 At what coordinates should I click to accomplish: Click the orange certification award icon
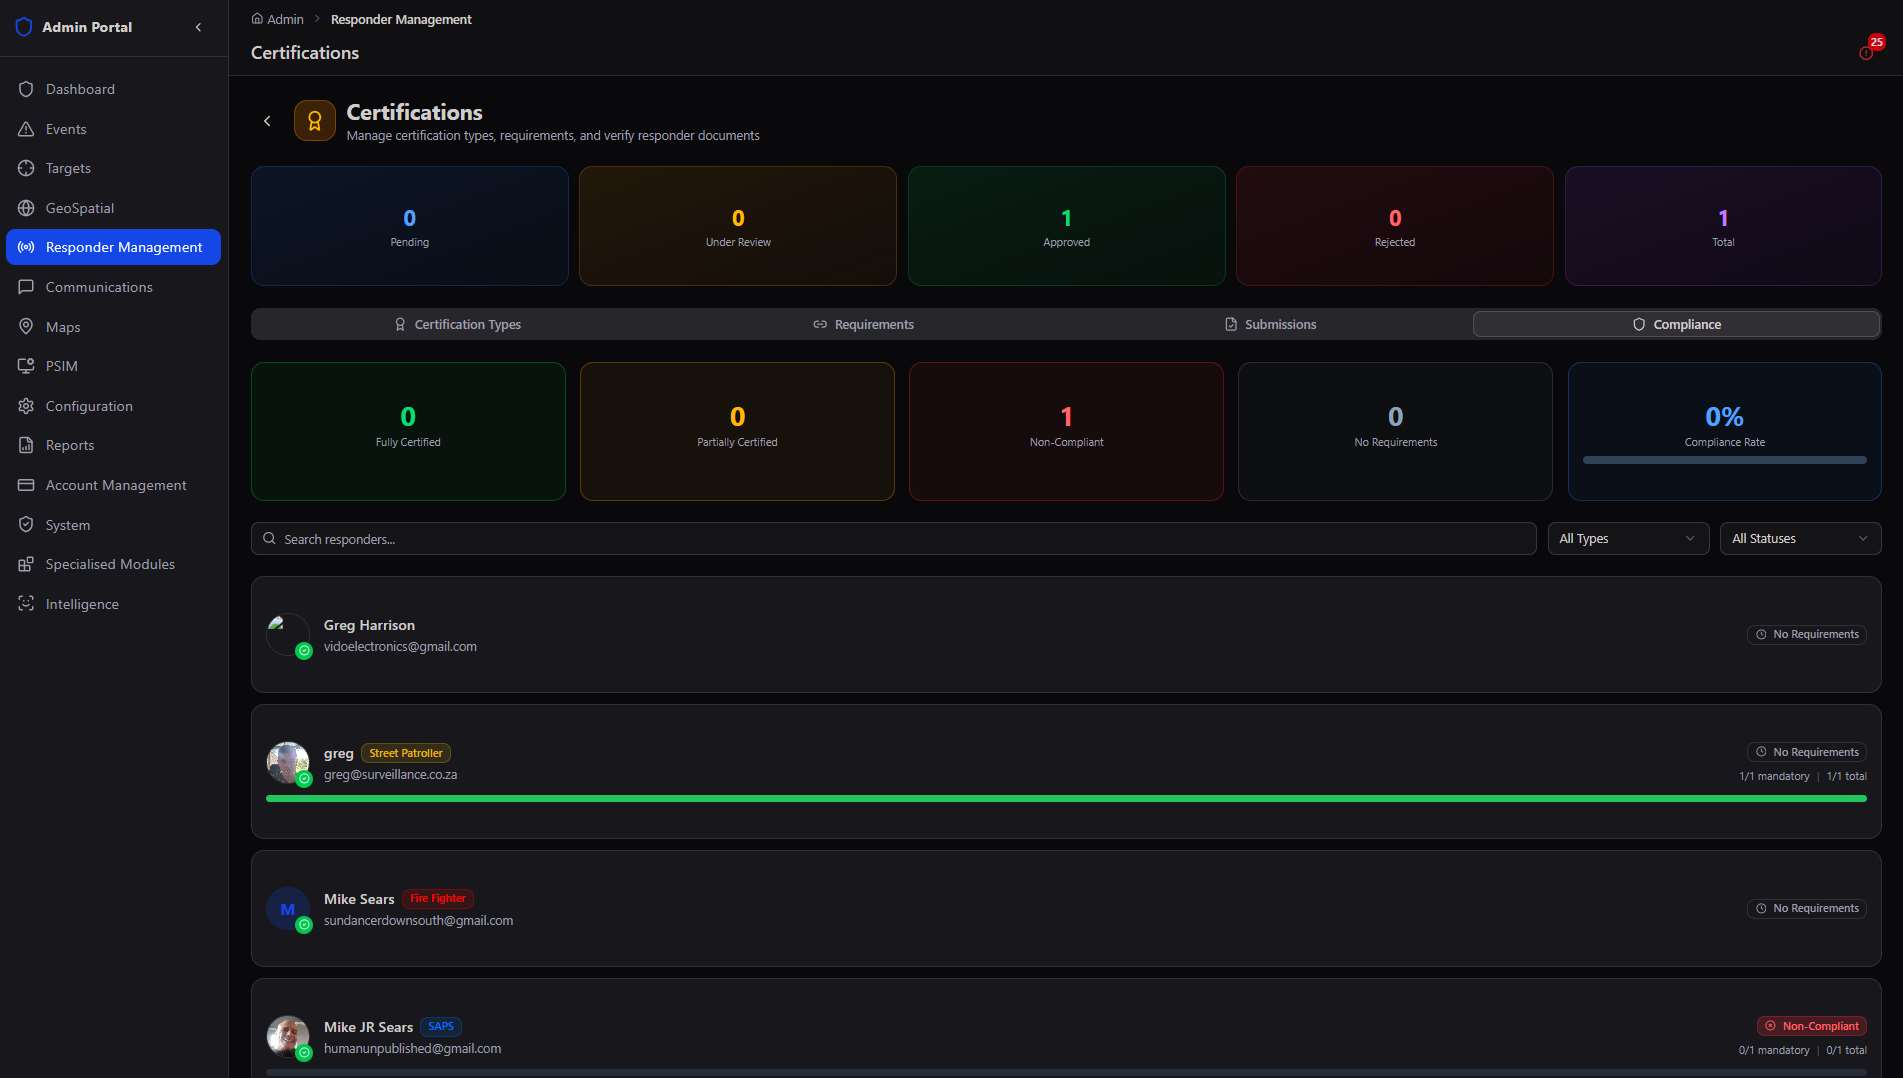tap(314, 121)
